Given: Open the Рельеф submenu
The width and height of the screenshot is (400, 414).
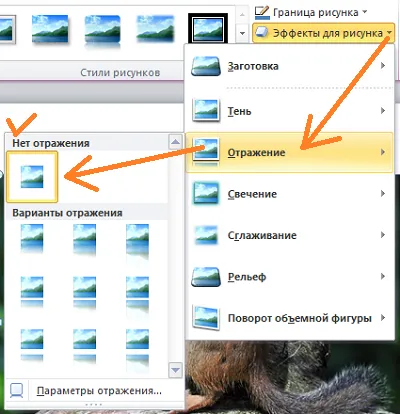Looking at the screenshot, I should click(x=290, y=277).
